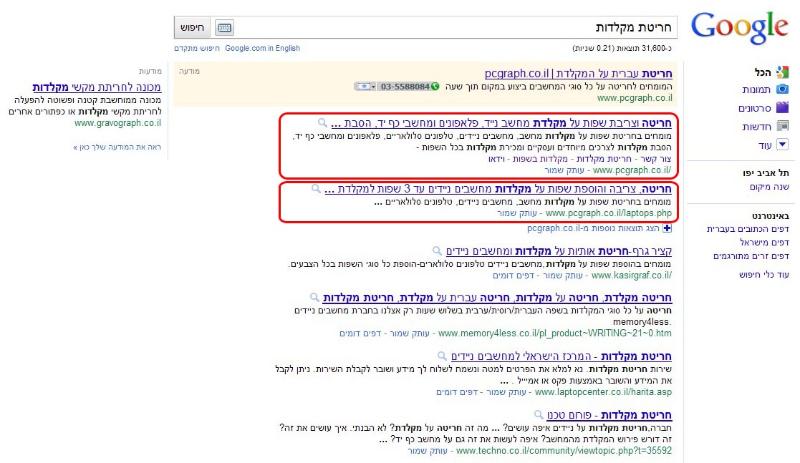Open cached copy next to pcgraph.co.il/laptops.php

[x=517, y=213]
